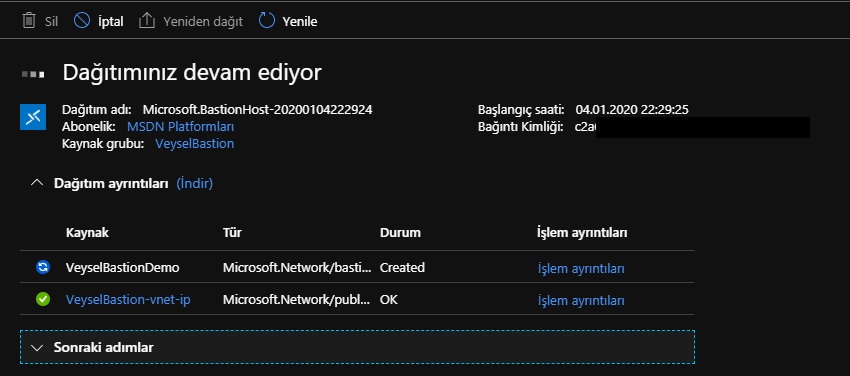
Task: Collapse the Dağıtım ayrıntıları section chevron
Action: coord(37,183)
